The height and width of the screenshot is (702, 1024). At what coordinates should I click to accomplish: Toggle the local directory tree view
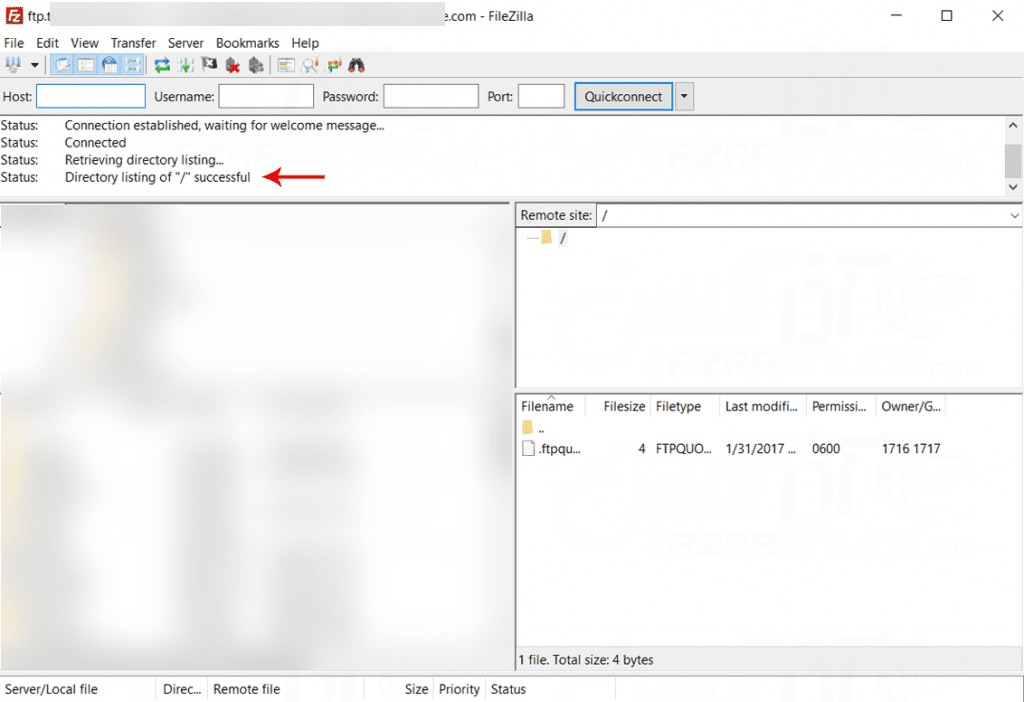click(x=86, y=65)
